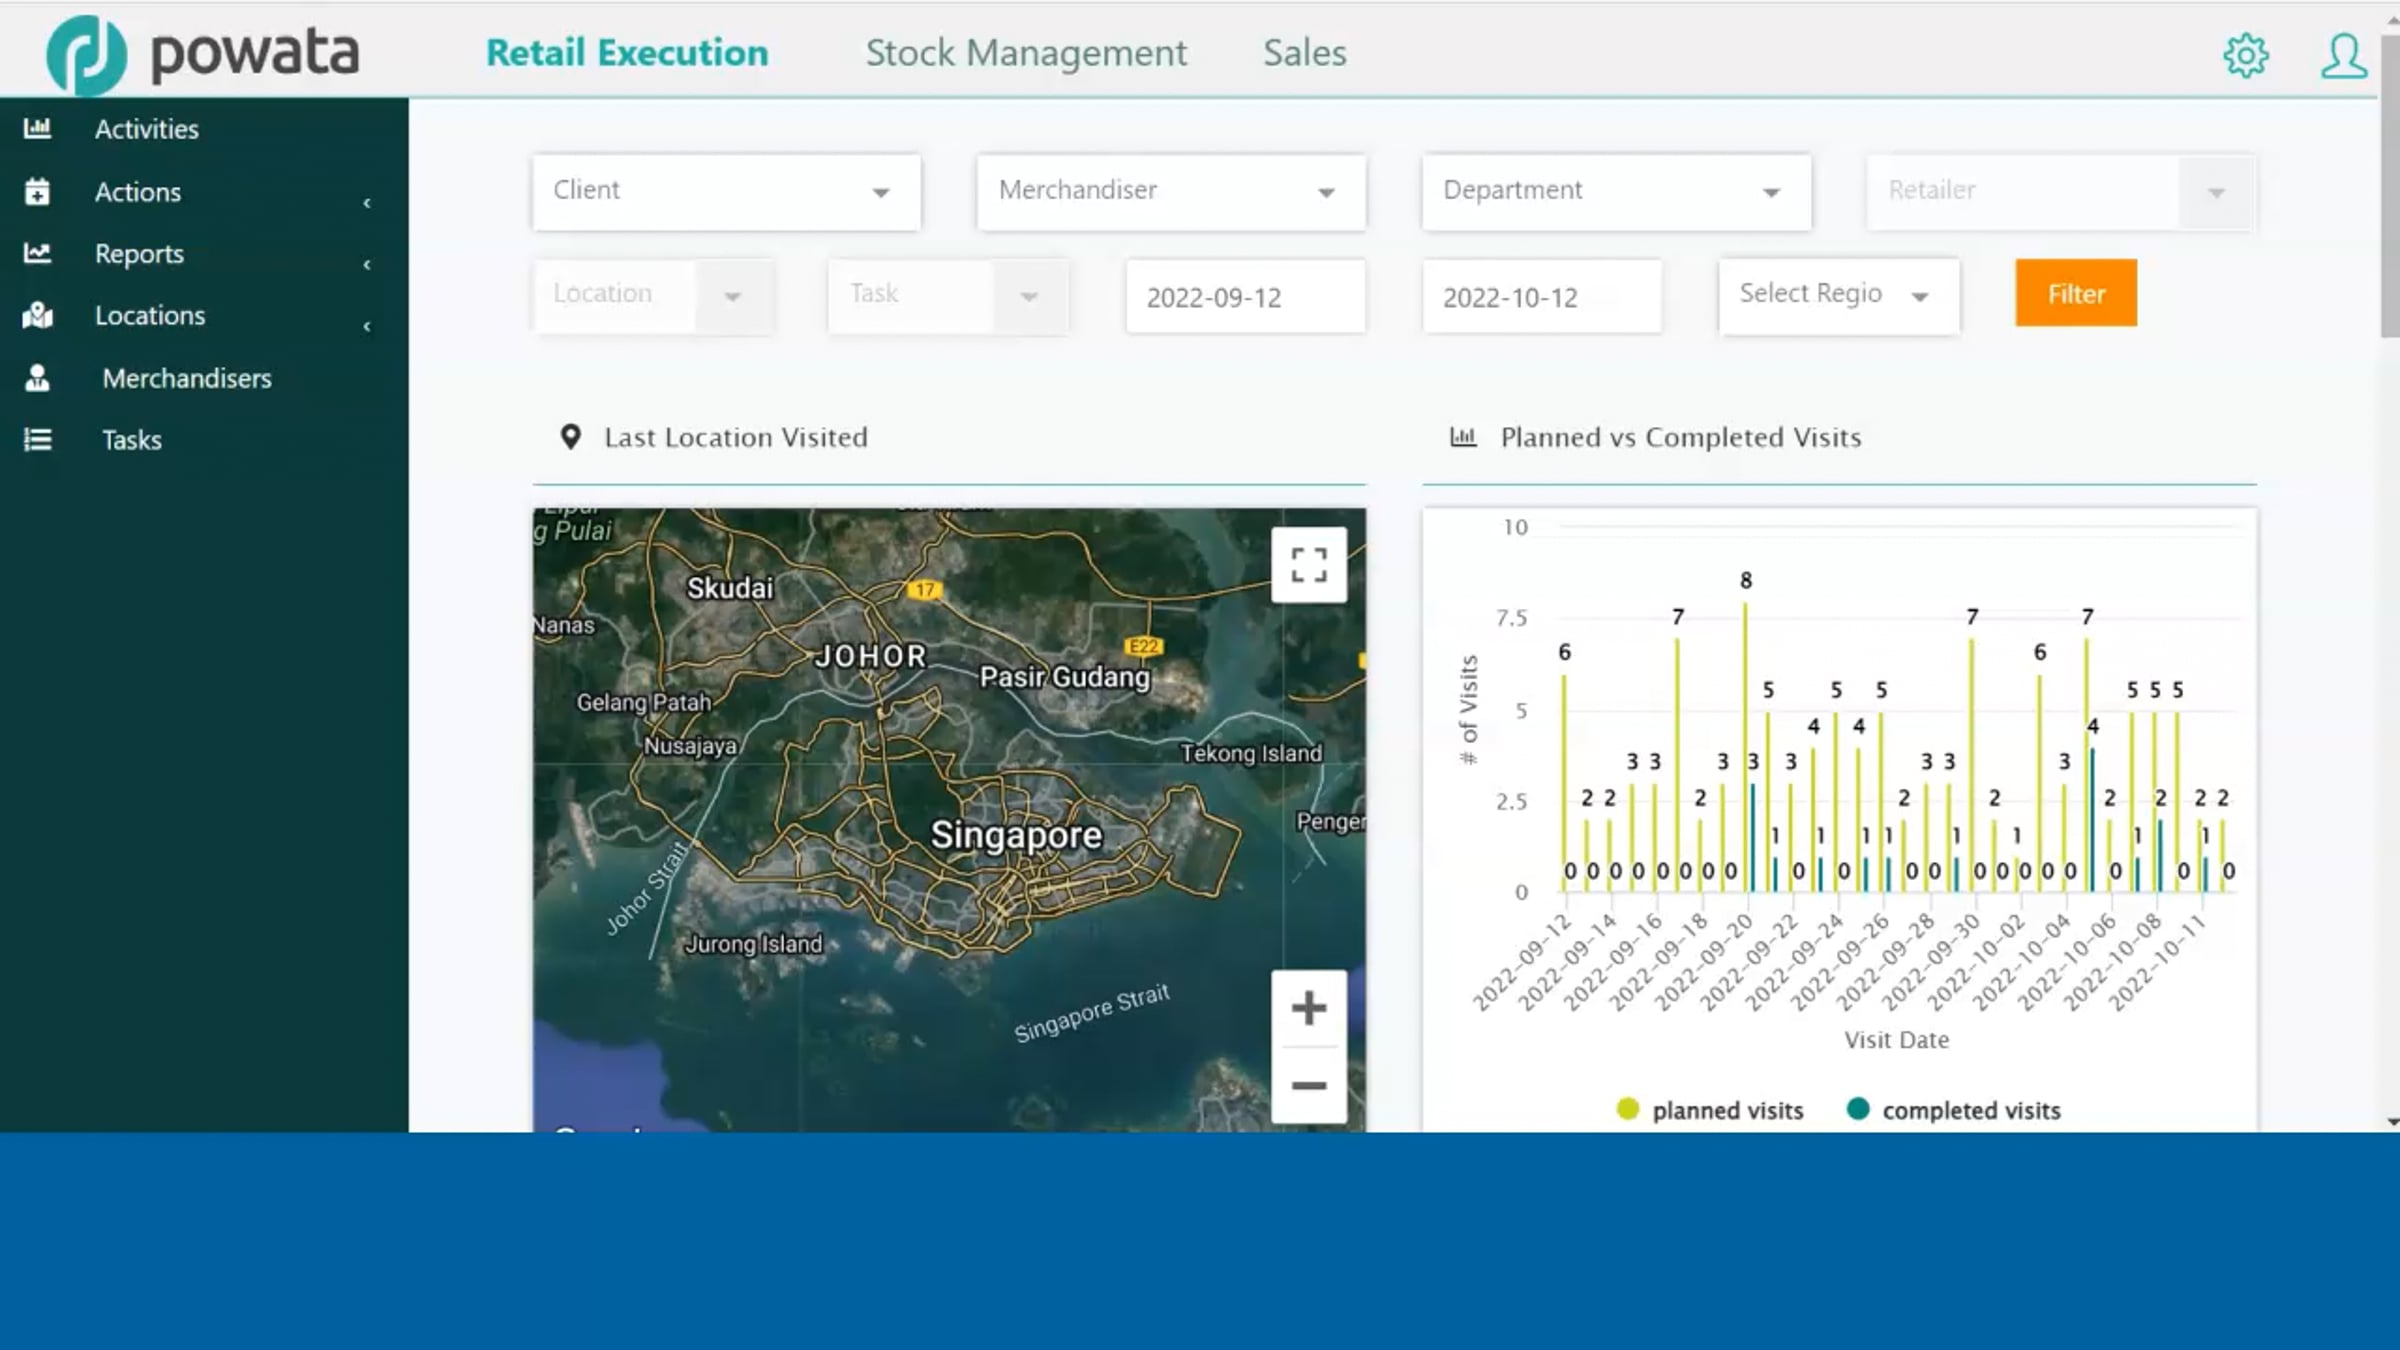Toggle completed visits legend series
Image resolution: width=2400 pixels, height=1350 pixels.
pyautogui.click(x=1953, y=1110)
